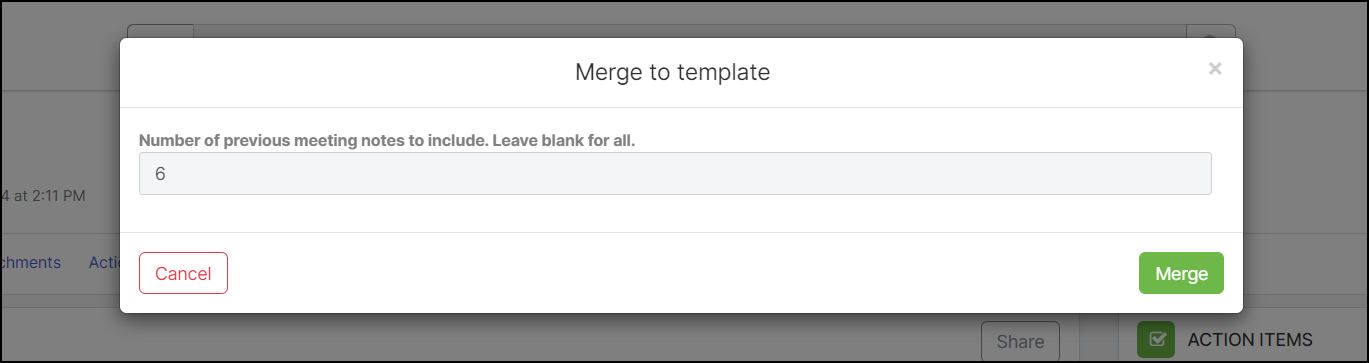This screenshot has height=363, width=1369.
Task: Click the Merge to template title
Action: pos(672,72)
